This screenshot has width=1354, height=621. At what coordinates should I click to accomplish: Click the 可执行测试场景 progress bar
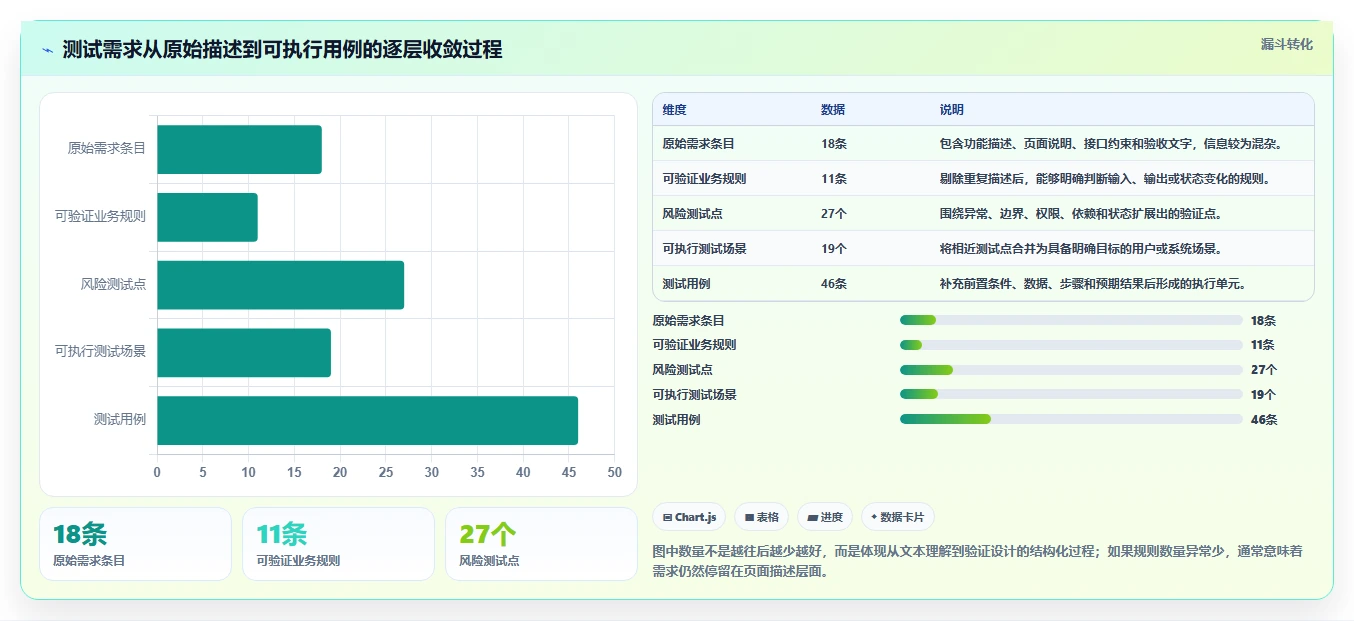tap(1071, 395)
